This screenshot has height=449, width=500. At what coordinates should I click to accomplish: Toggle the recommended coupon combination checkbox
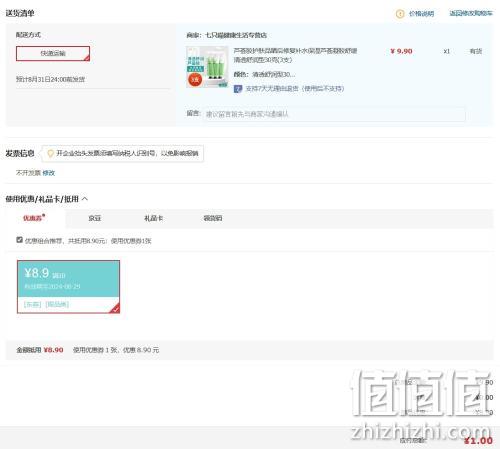pos(19,240)
